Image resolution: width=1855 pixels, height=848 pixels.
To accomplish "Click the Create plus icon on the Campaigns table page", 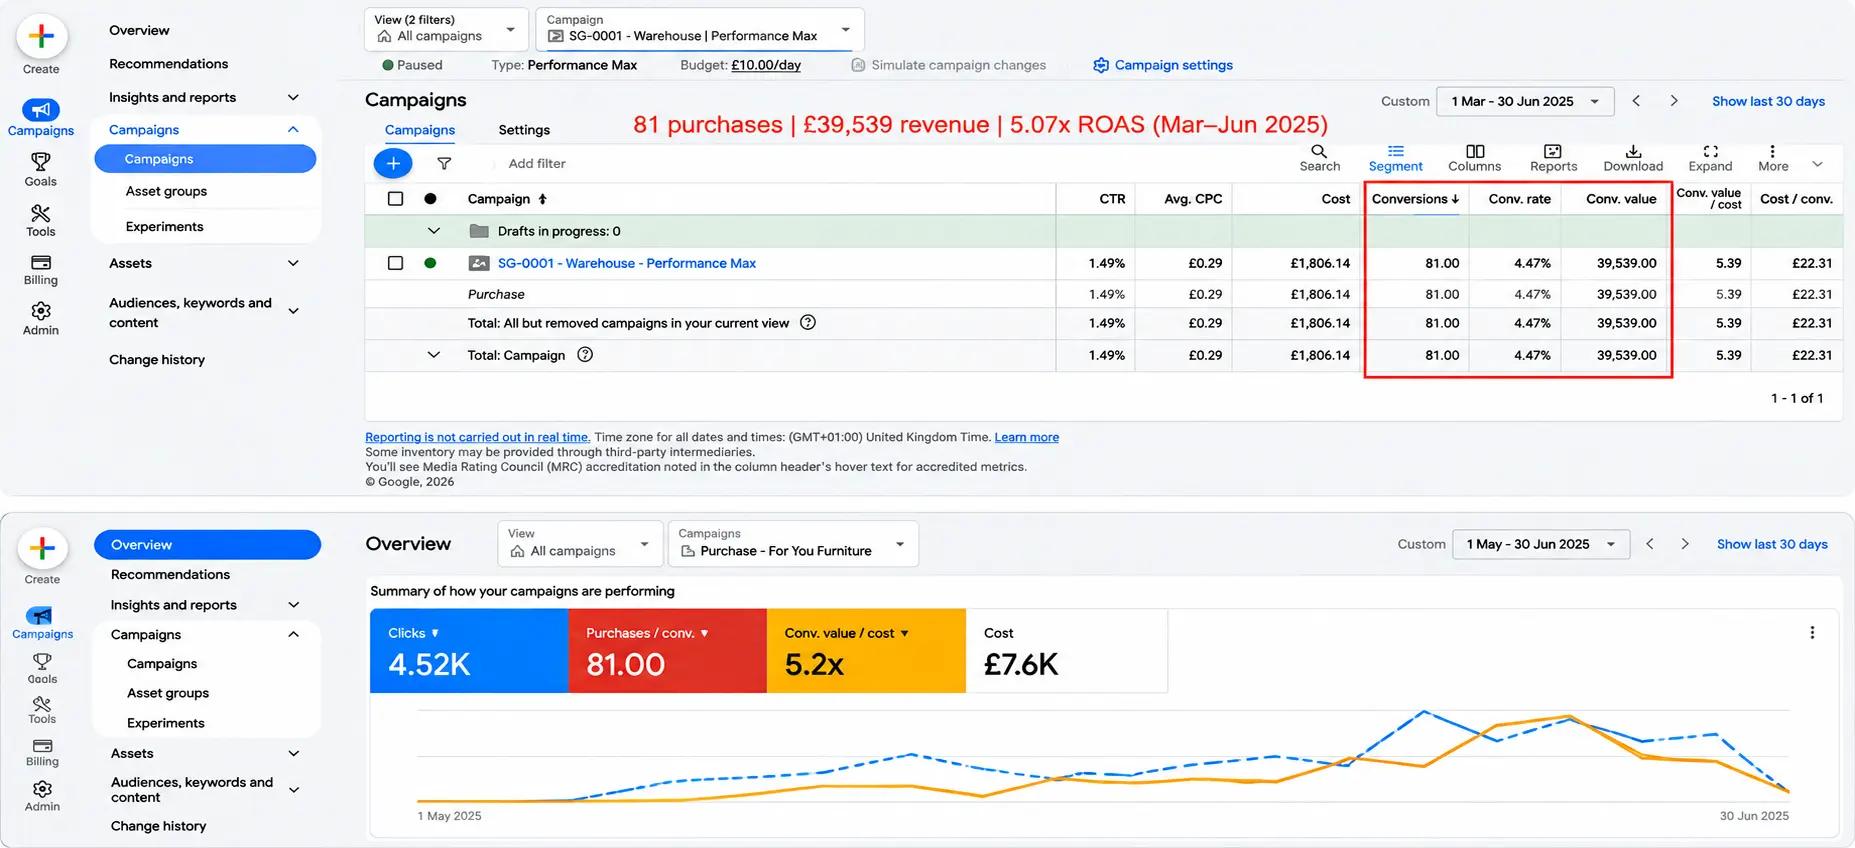I will (x=41, y=36).
